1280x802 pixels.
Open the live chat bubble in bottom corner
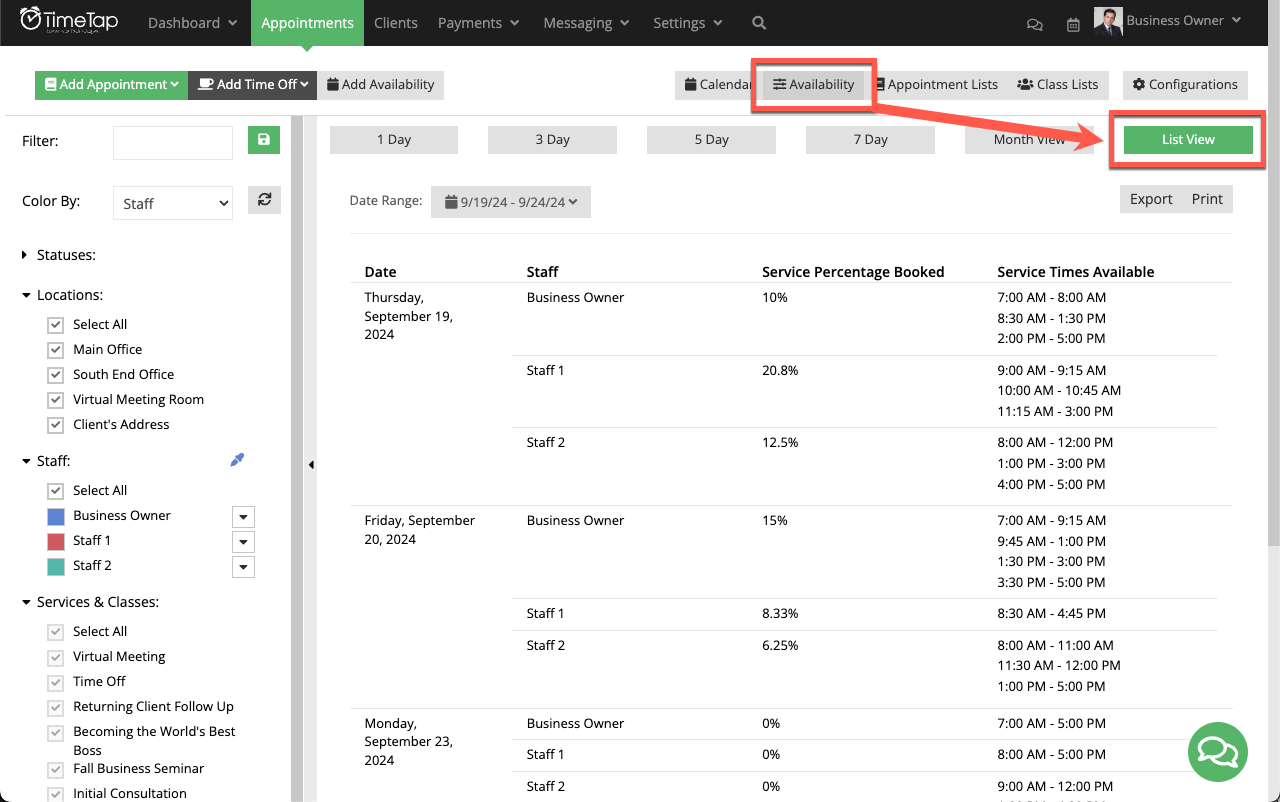[1217, 751]
